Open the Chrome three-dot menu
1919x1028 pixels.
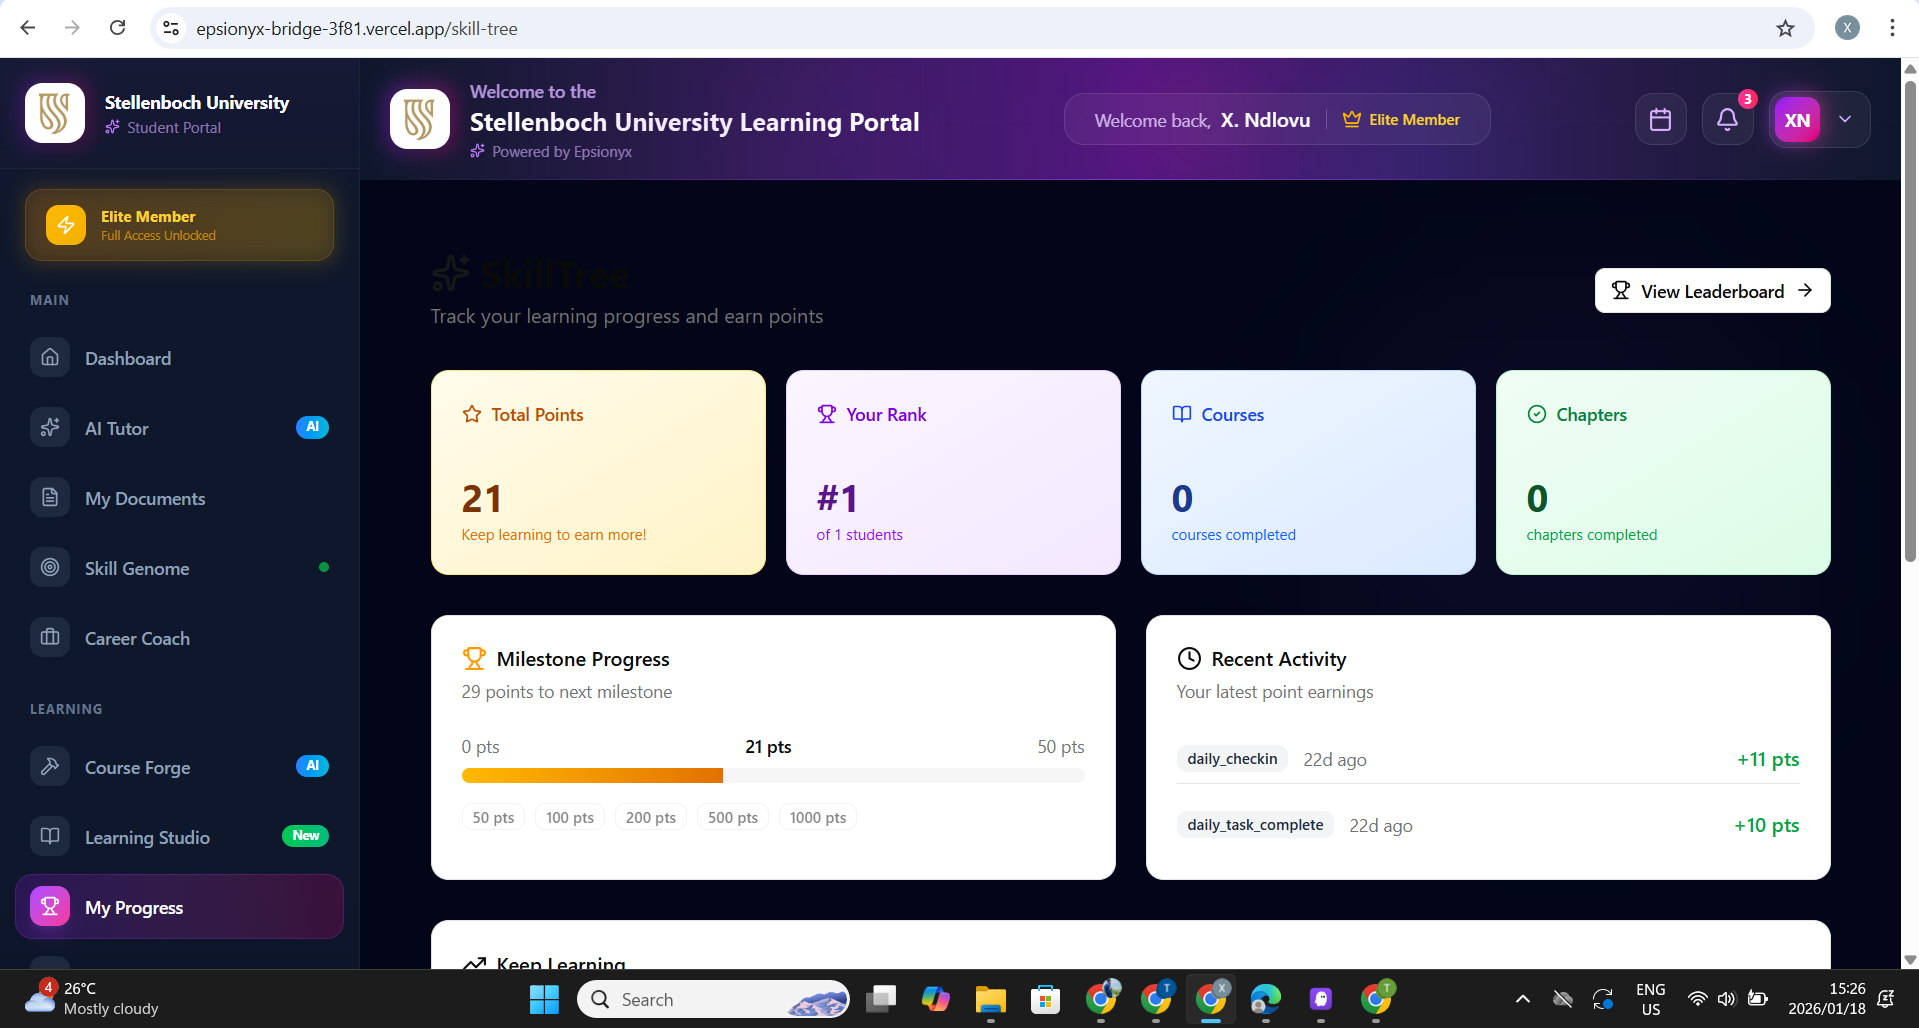click(x=1892, y=28)
